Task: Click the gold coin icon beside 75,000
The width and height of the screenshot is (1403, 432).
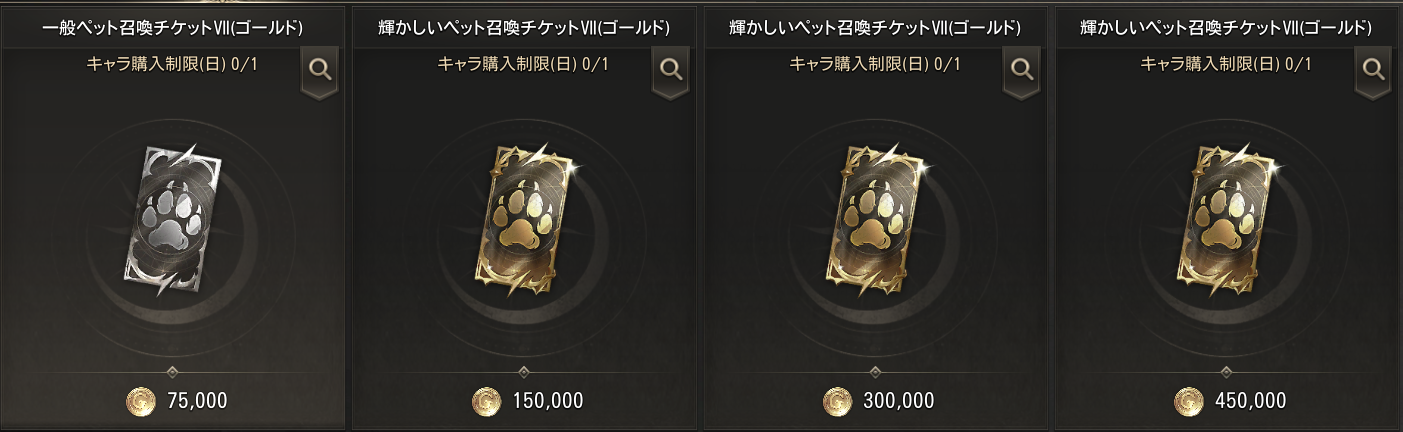Action: [141, 402]
